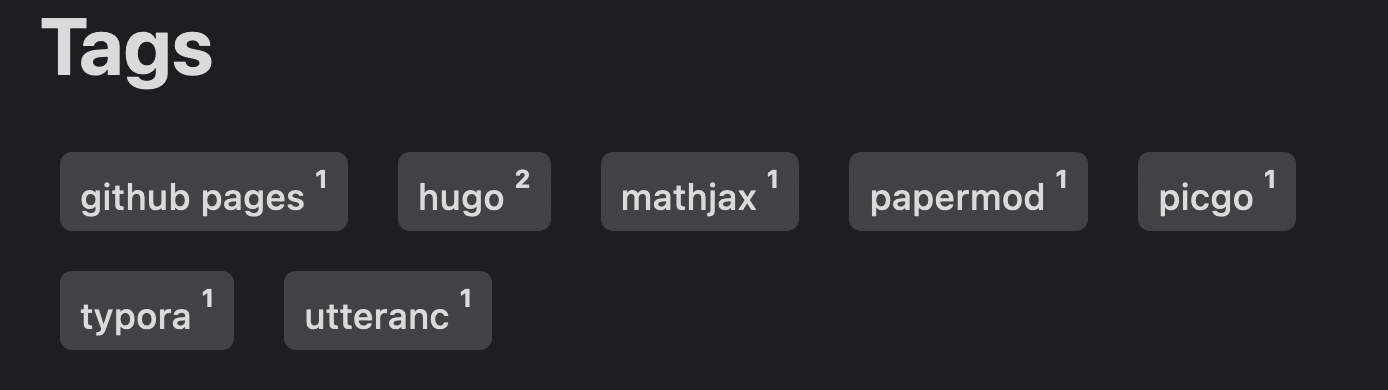Screen dimensions: 1388x390
Task: Browse posts tagged picgo
Action: pos(1217,192)
